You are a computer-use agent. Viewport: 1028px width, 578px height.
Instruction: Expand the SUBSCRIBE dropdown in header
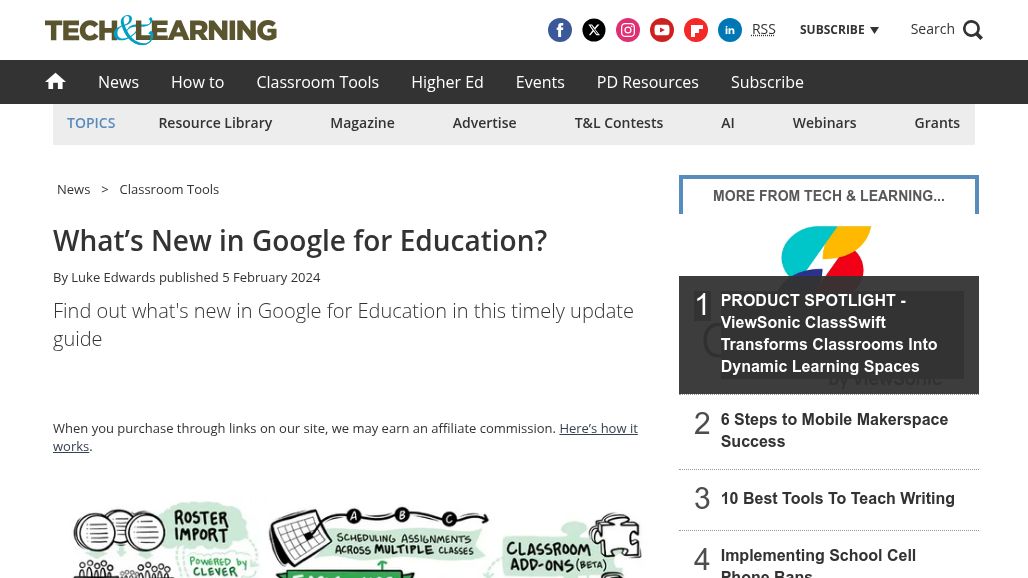point(839,29)
